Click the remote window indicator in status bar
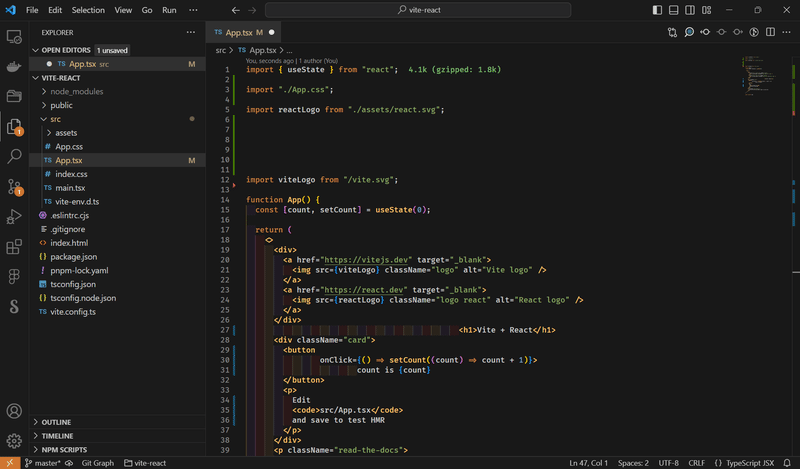 tap(10, 463)
